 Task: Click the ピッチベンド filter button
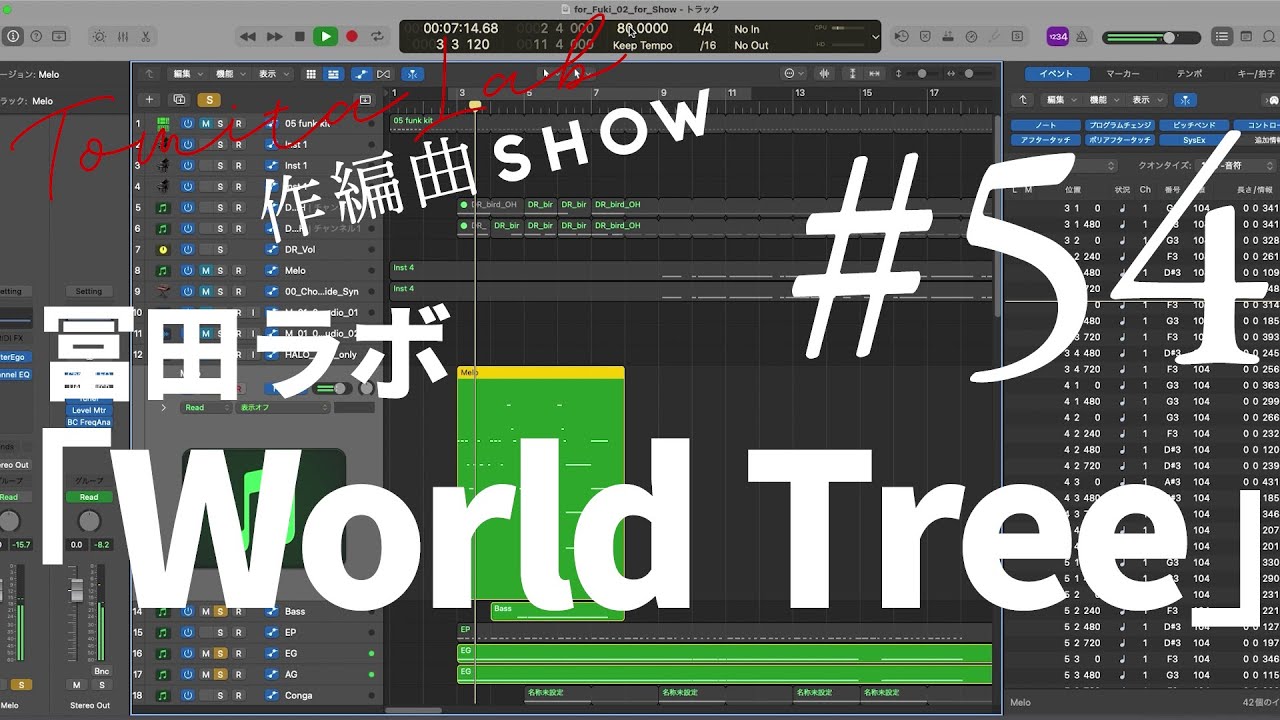coord(1194,125)
